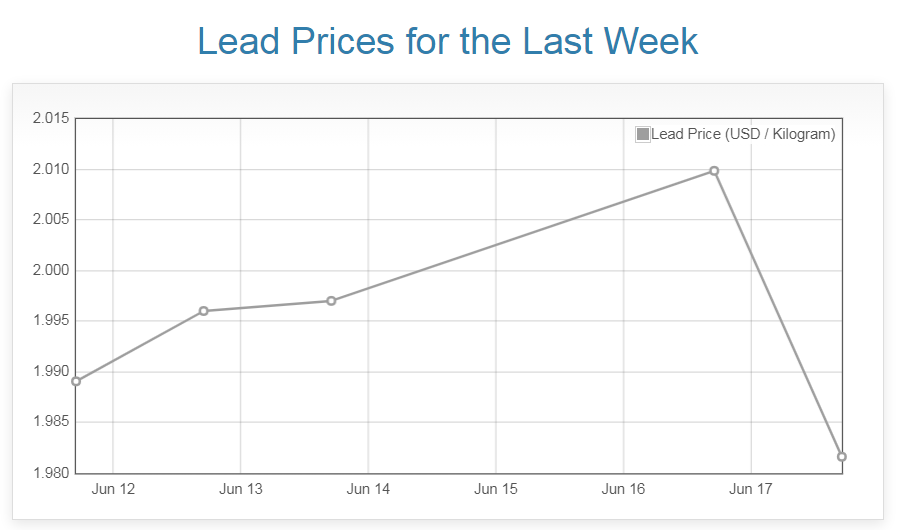The image size is (901, 530).
Task: Select the 1.985 y-axis label
Action: coord(51,422)
